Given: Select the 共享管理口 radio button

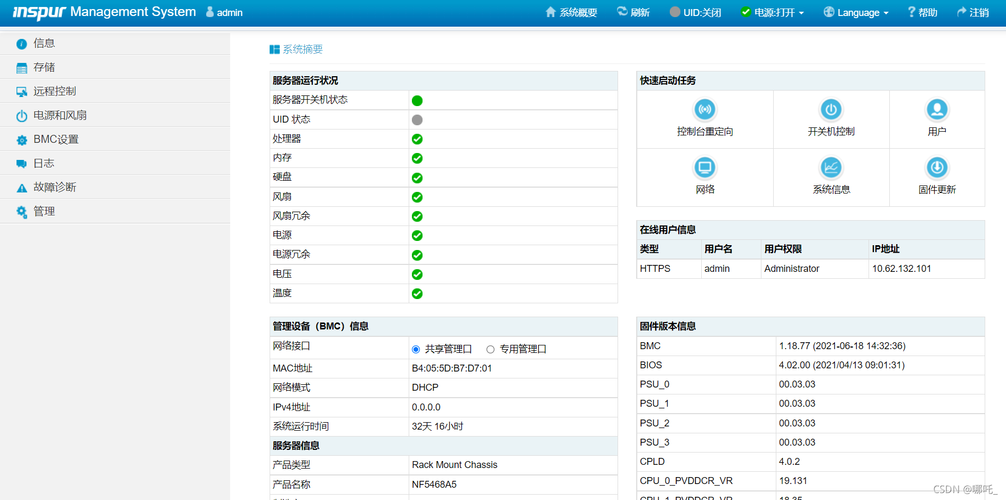Looking at the screenshot, I should pos(416,349).
